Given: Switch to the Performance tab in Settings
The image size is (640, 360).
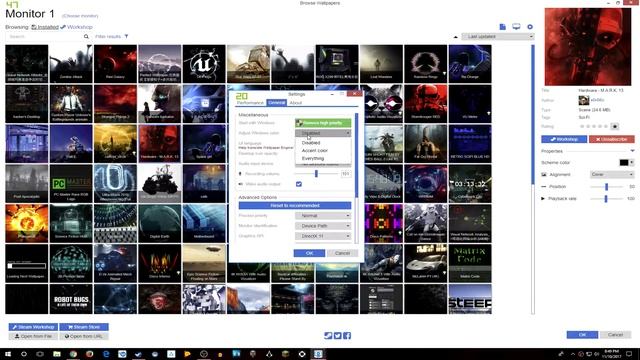Looking at the screenshot, I should (x=250, y=103).
